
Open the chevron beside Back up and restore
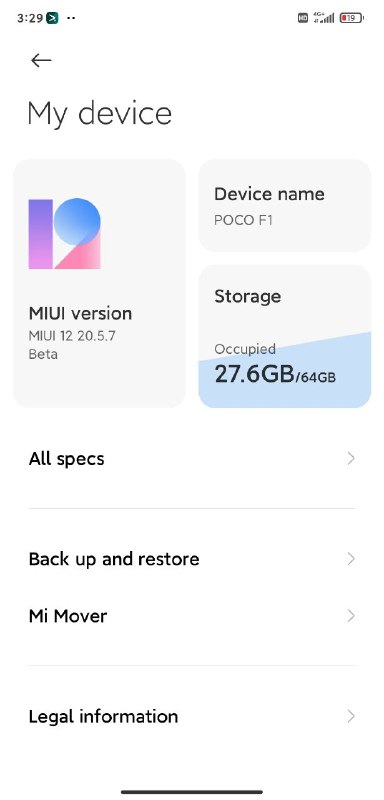[351, 559]
